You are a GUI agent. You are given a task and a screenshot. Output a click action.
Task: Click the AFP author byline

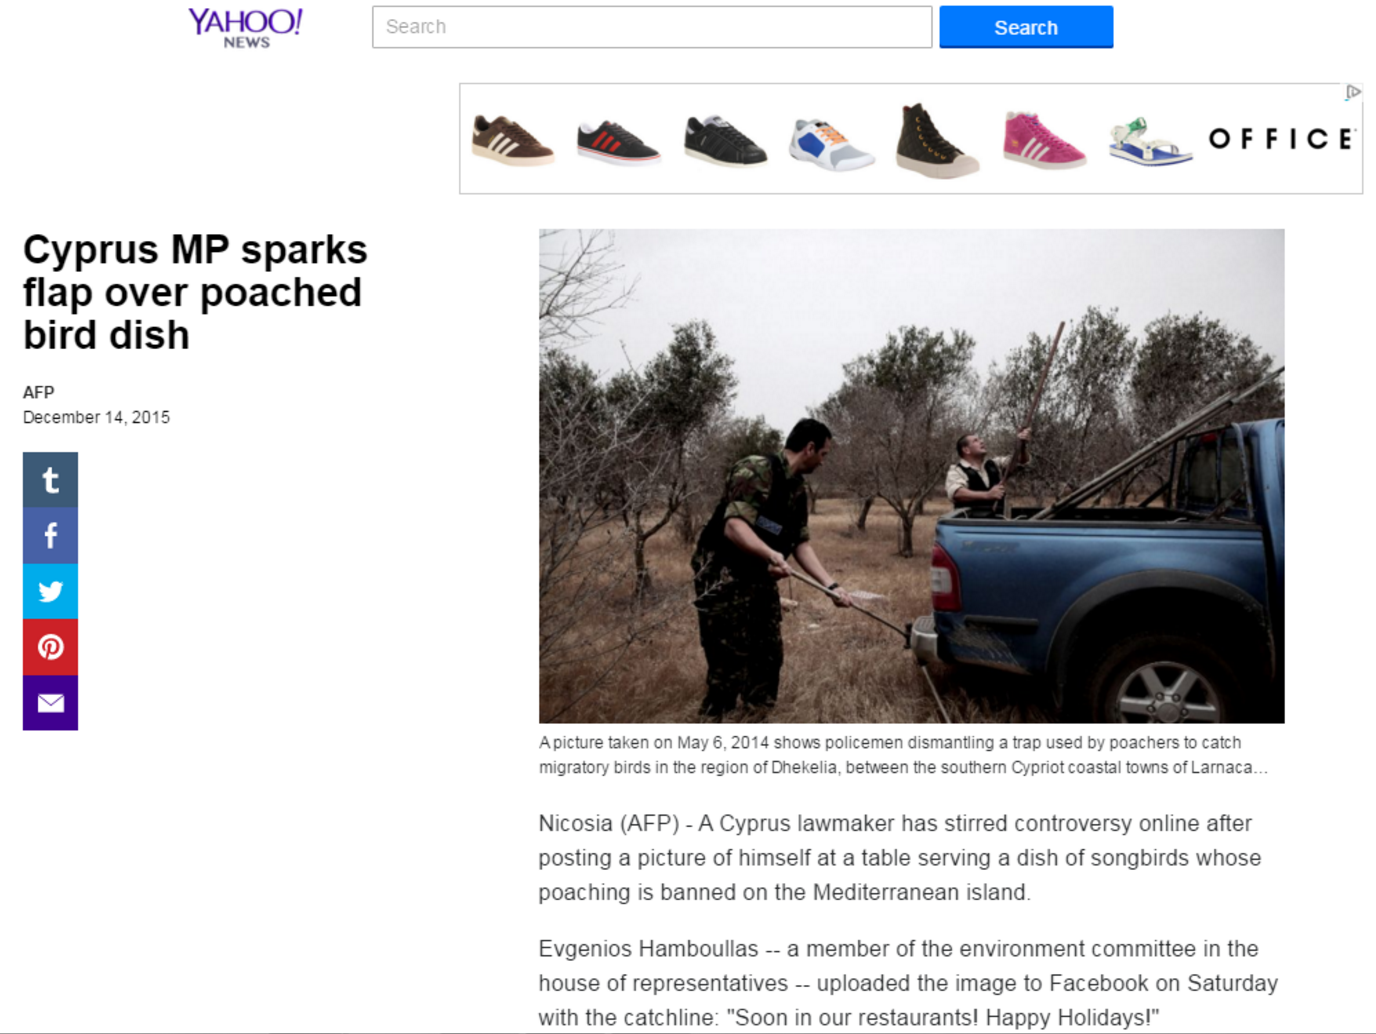click(39, 392)
